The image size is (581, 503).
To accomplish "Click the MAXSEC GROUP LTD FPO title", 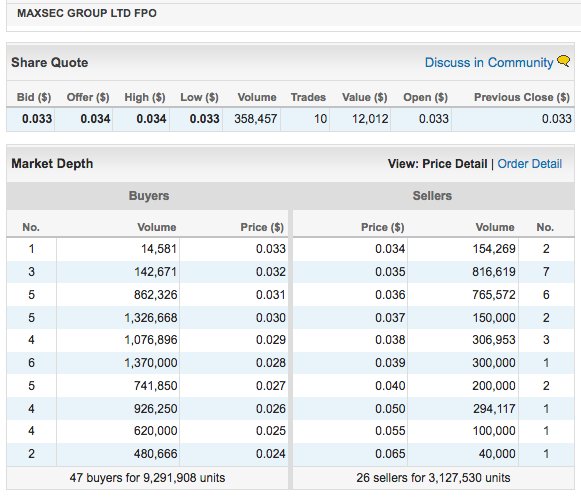I will 87,13.
